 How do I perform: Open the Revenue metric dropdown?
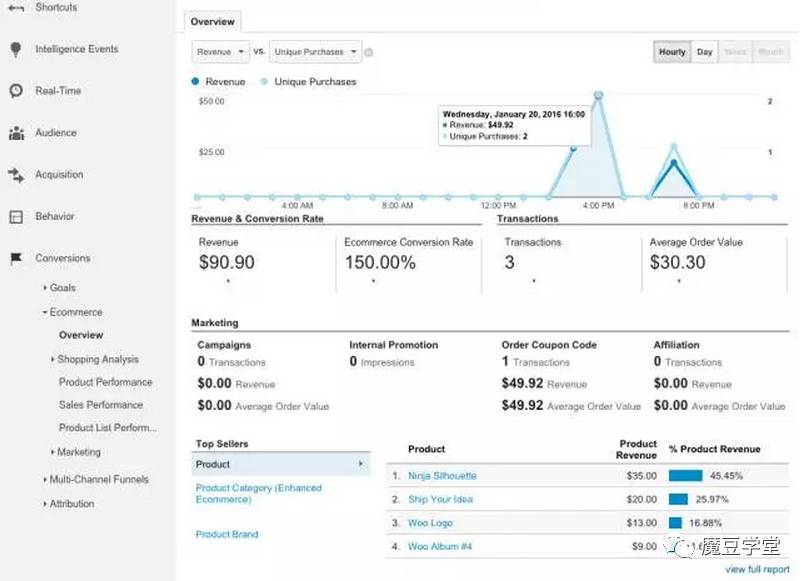pos(221,52)
